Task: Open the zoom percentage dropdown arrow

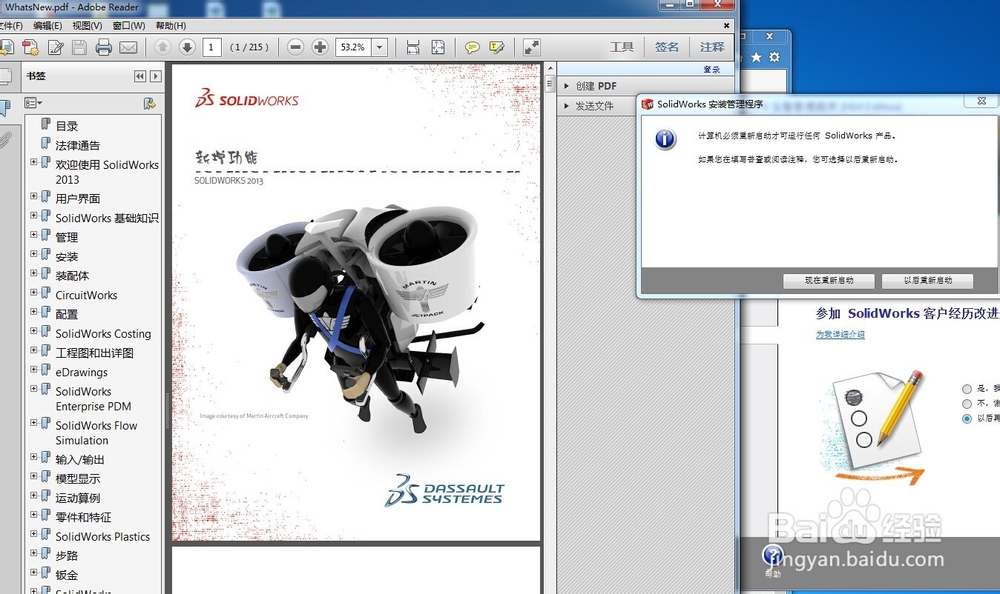Action: click(379, 47)
